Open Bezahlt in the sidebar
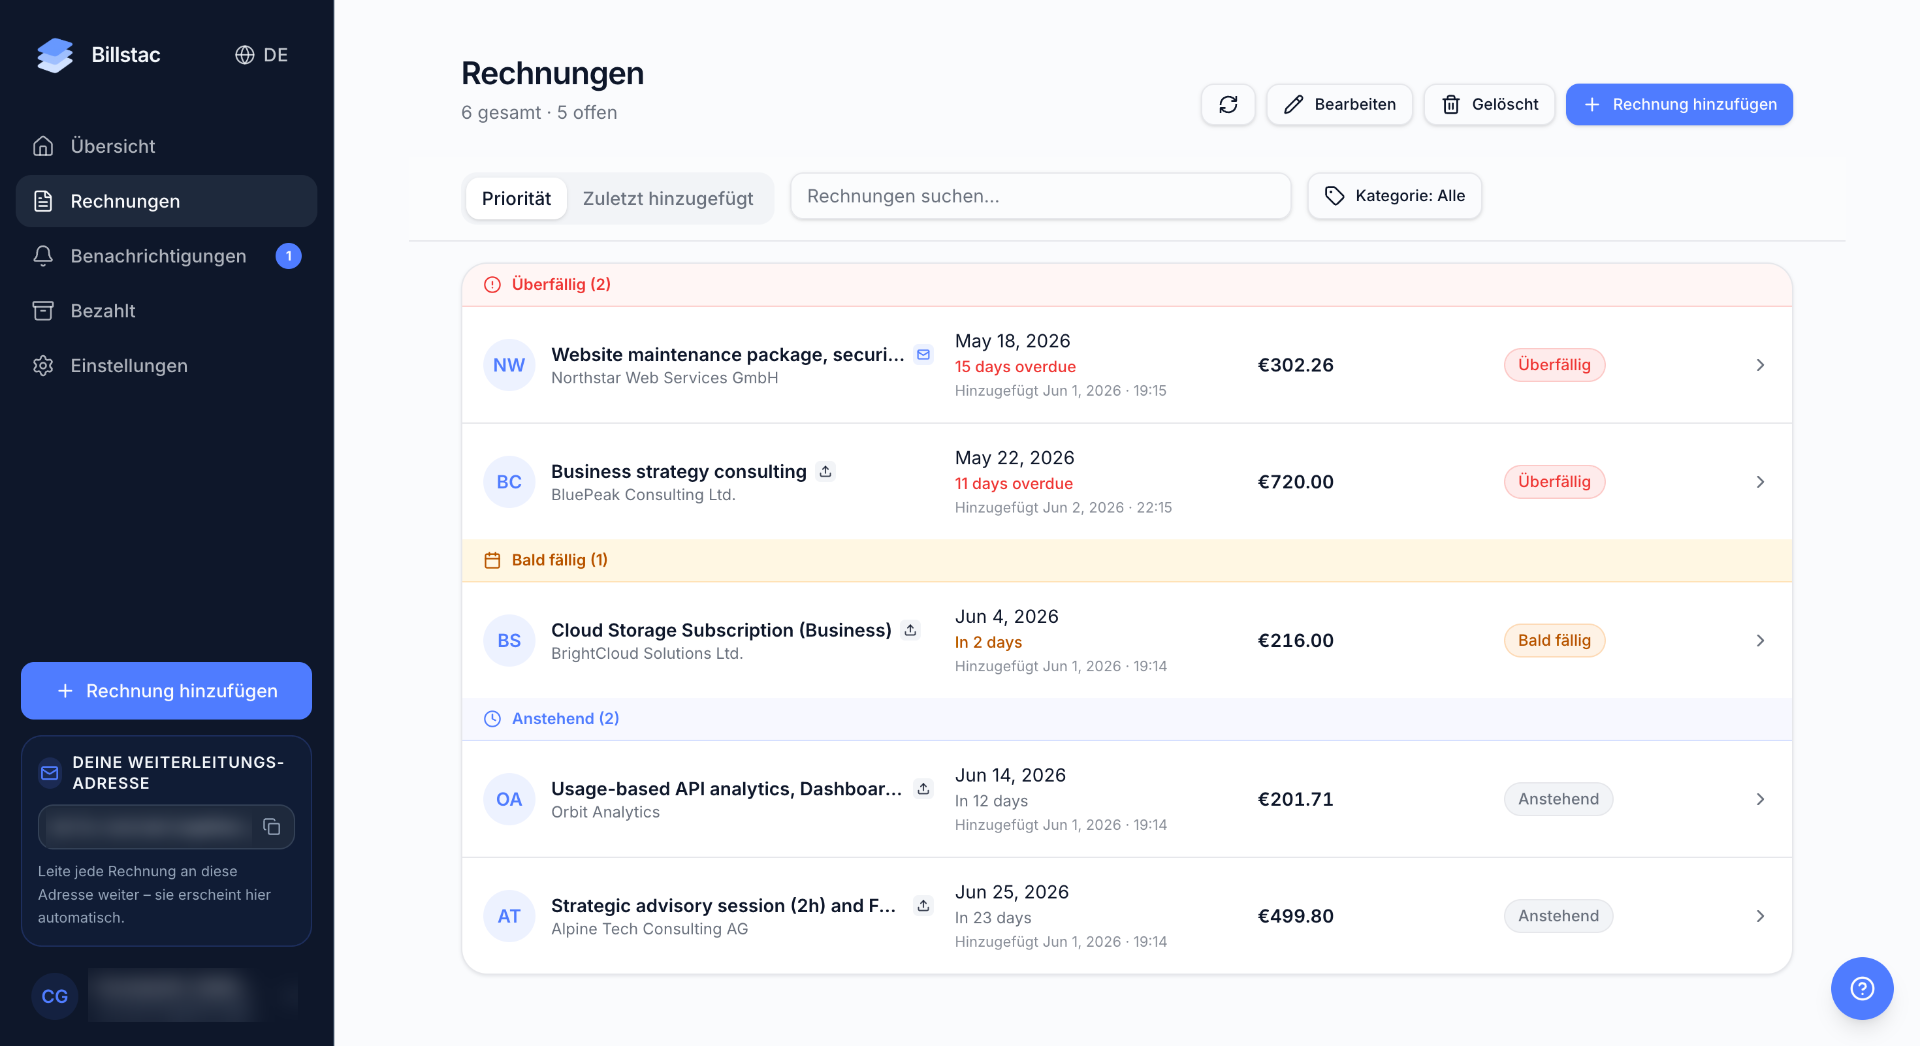Screen dimensions: 1920x1046 pyautogui.click(x=166, y=311)
